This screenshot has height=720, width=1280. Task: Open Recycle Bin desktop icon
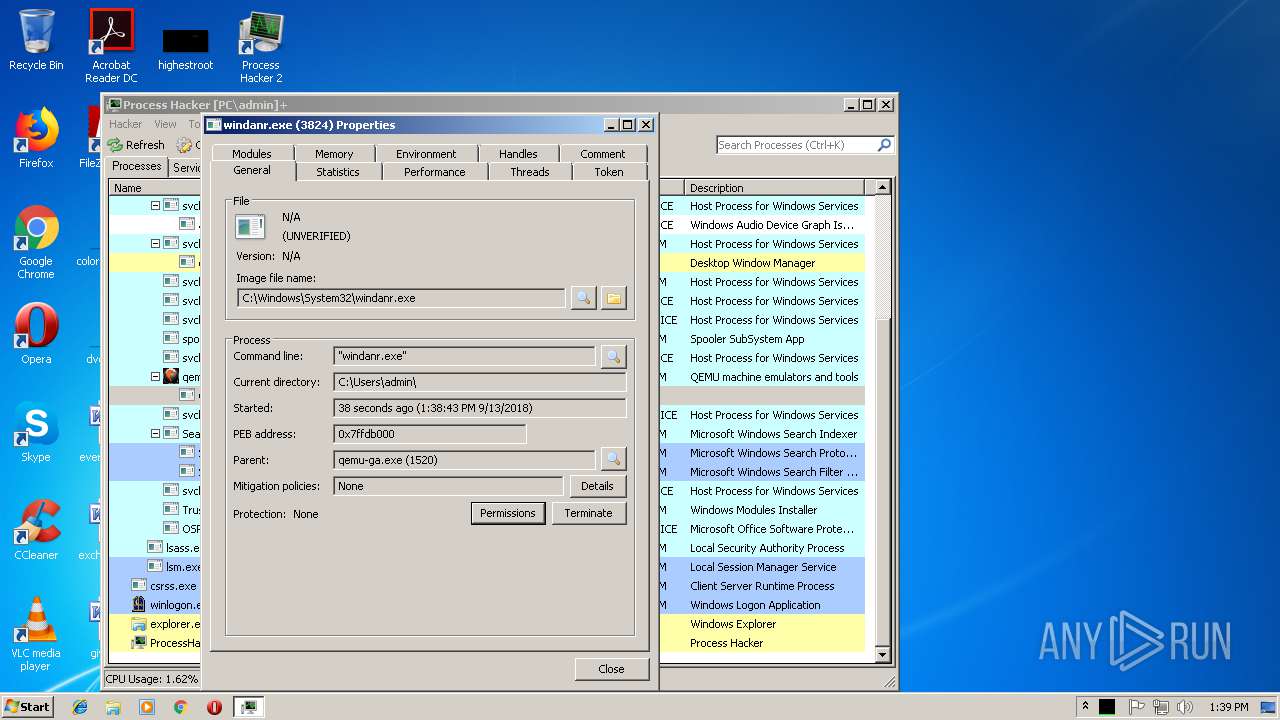[x=36, y=40]
